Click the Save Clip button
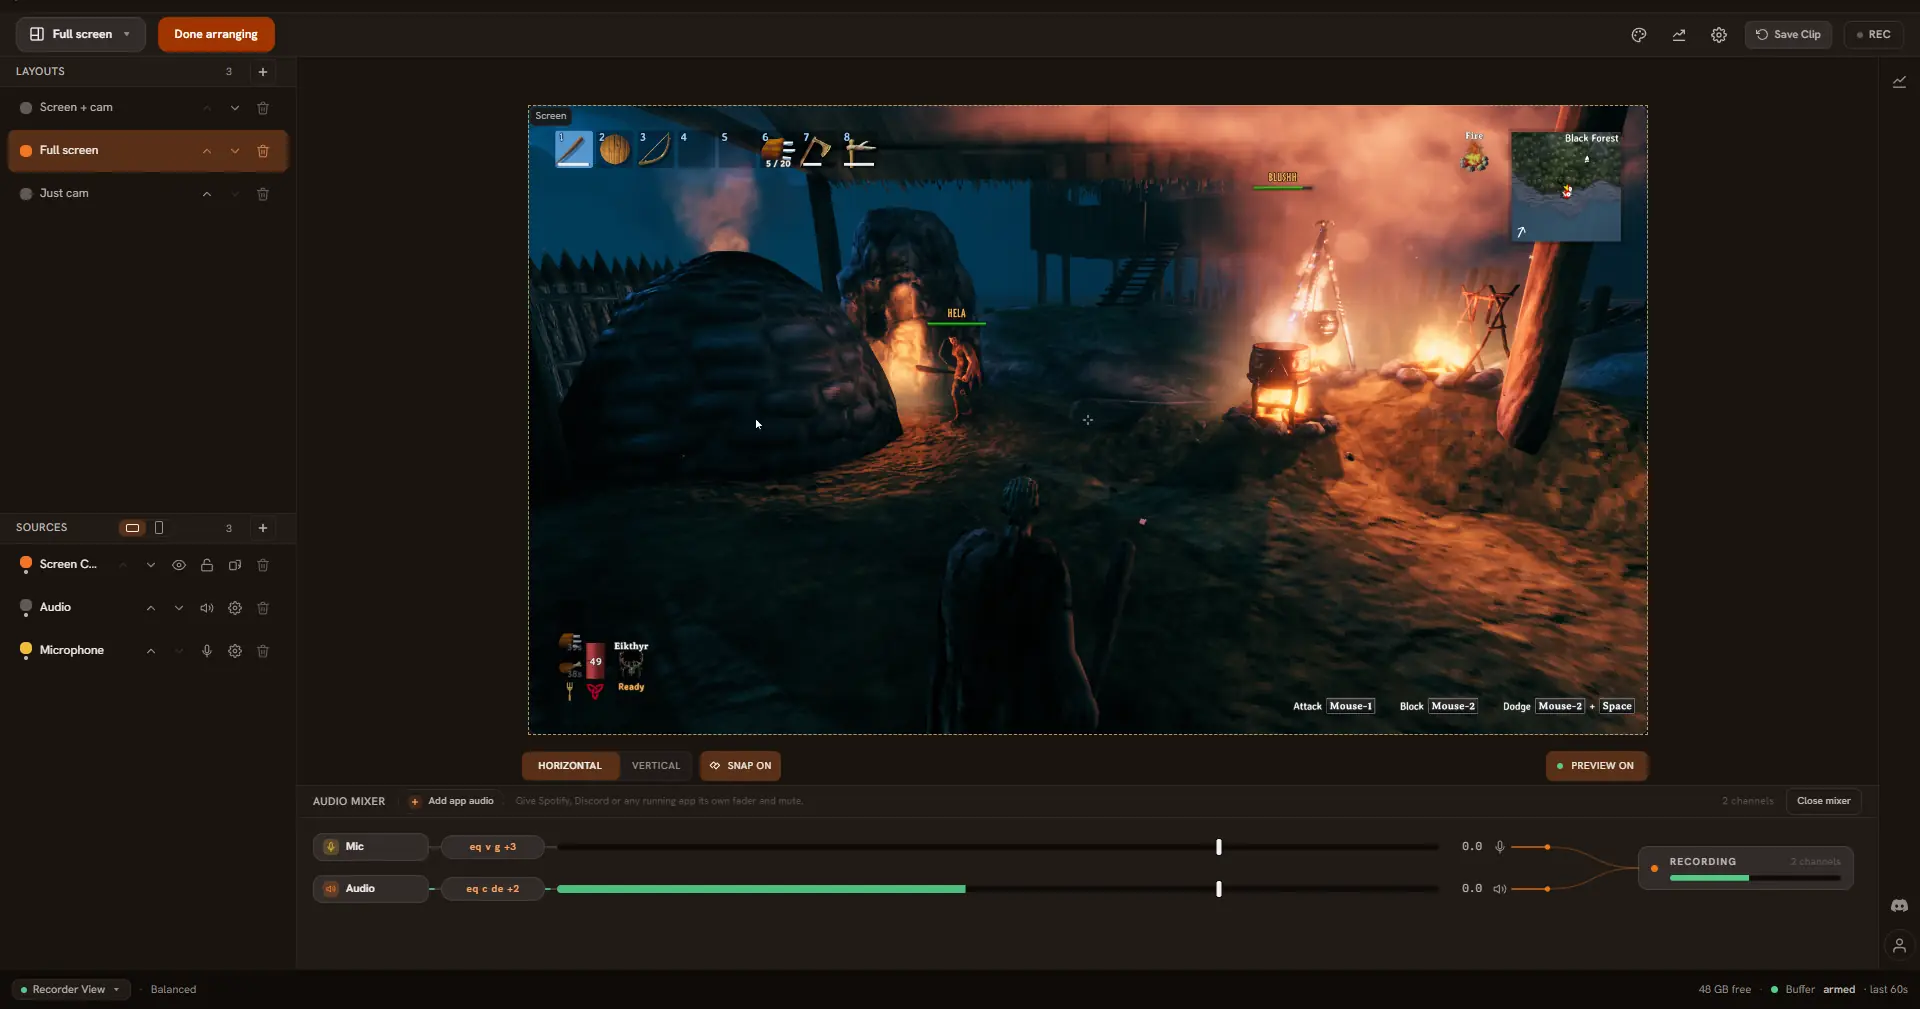 point(1788,35)
